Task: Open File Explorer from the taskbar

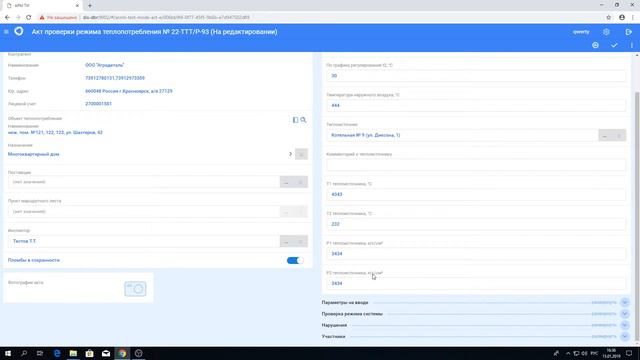Action: 73,353
